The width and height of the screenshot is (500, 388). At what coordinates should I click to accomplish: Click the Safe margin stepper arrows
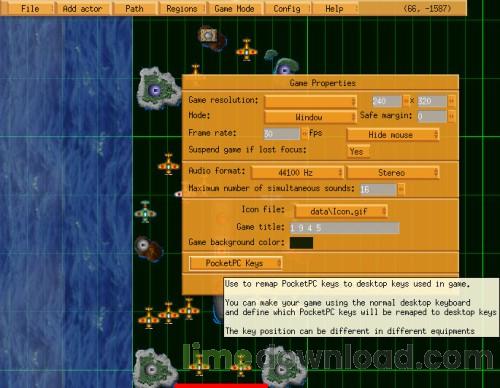point(452,116)
